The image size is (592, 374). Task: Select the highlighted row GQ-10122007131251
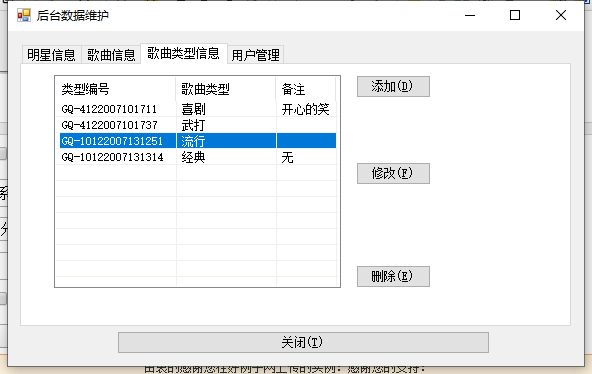[198, 141]
